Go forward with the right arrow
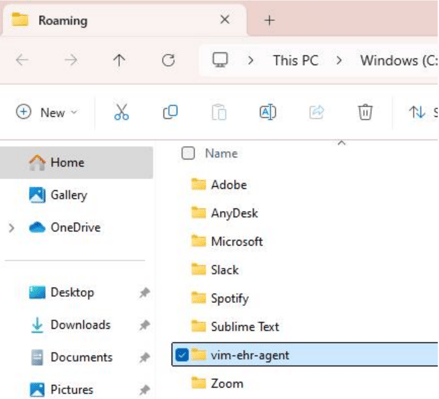Image resolution: width=439 pixels, height=399 pixels. coord(71,60)
